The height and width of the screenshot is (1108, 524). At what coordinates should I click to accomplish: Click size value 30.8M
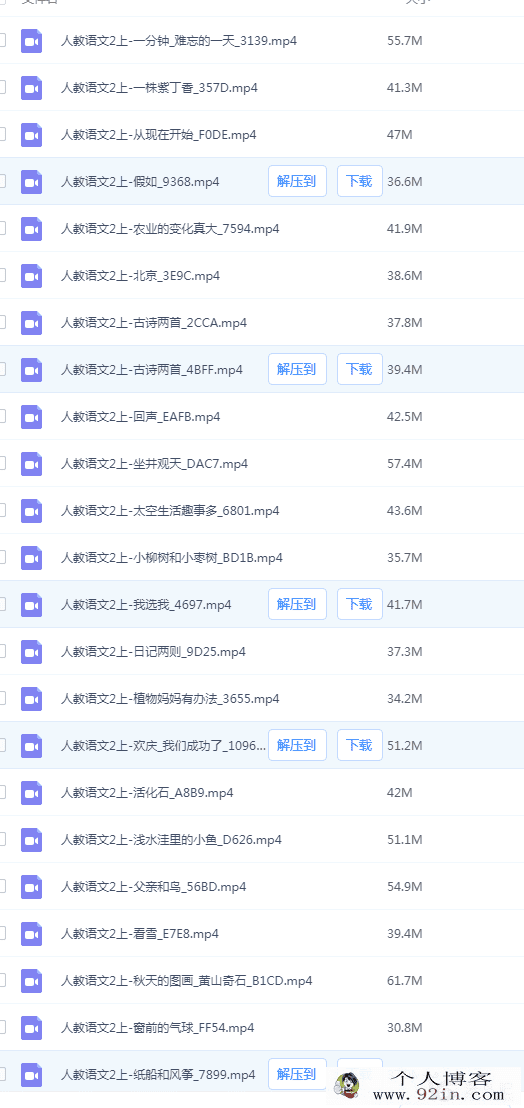405,1028
